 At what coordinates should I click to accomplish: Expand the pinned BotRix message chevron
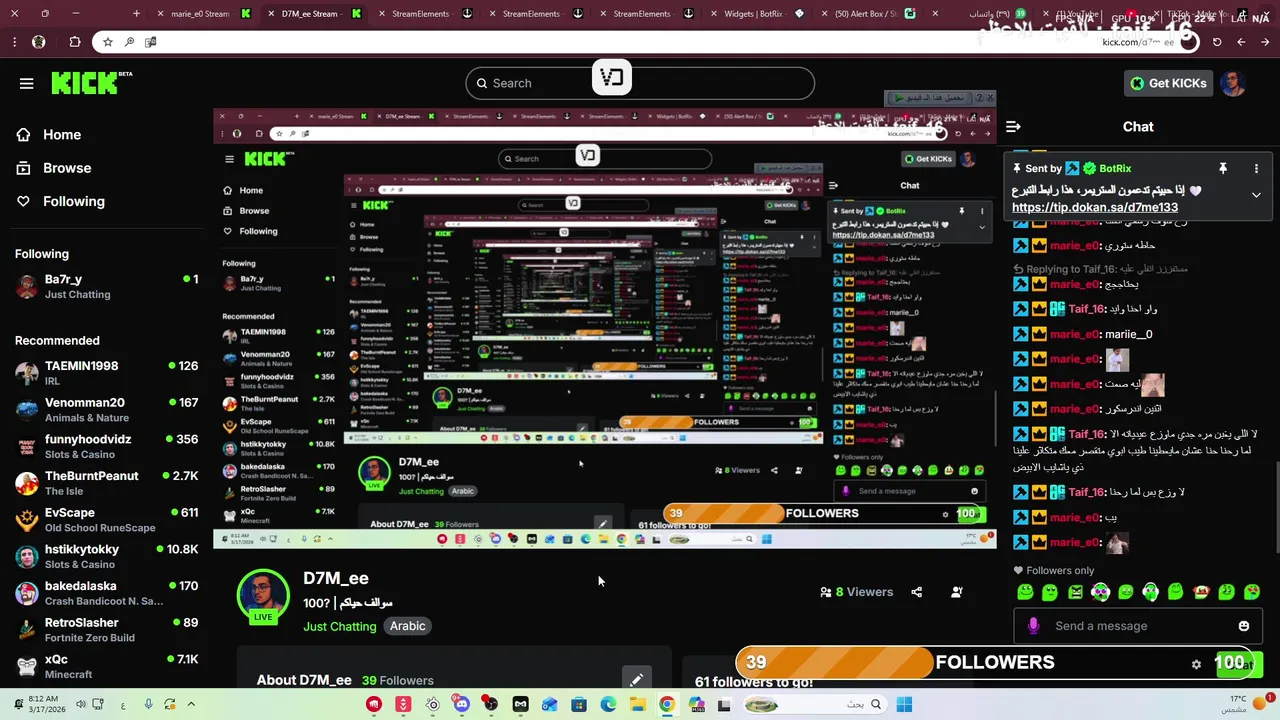coord(1256,195)
